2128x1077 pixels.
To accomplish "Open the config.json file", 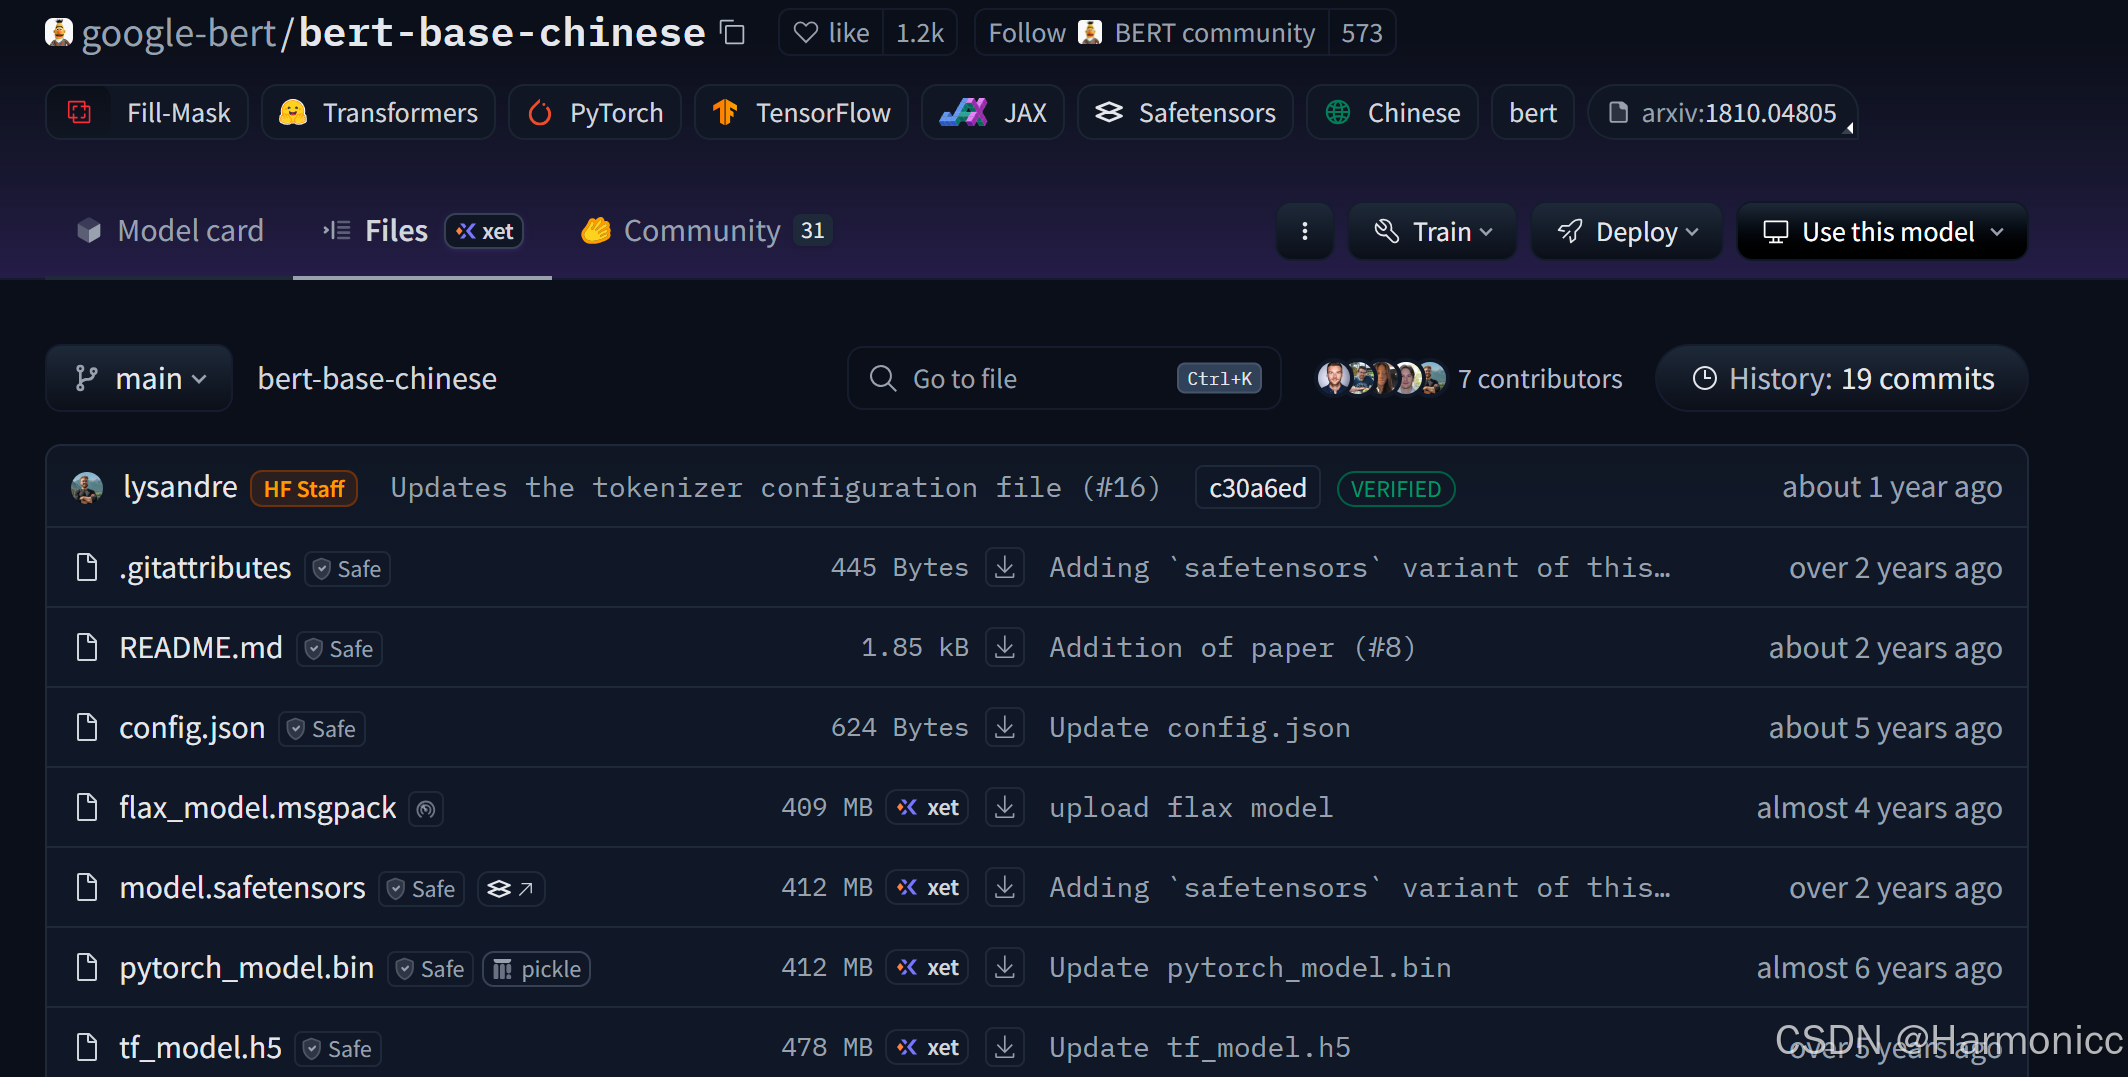I will [192, 728].
